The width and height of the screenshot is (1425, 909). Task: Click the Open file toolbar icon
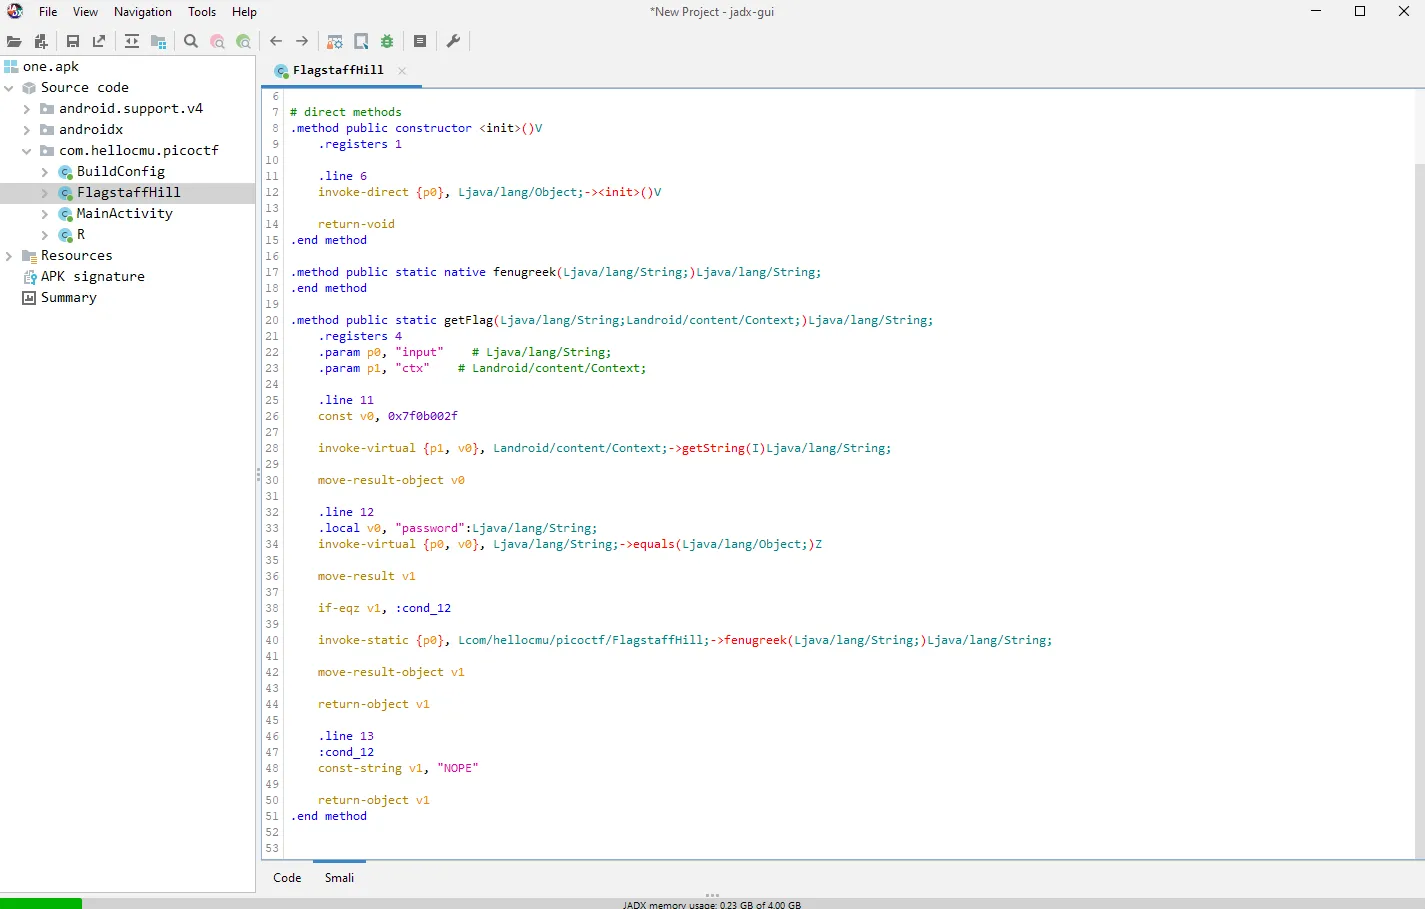(14, 41)
